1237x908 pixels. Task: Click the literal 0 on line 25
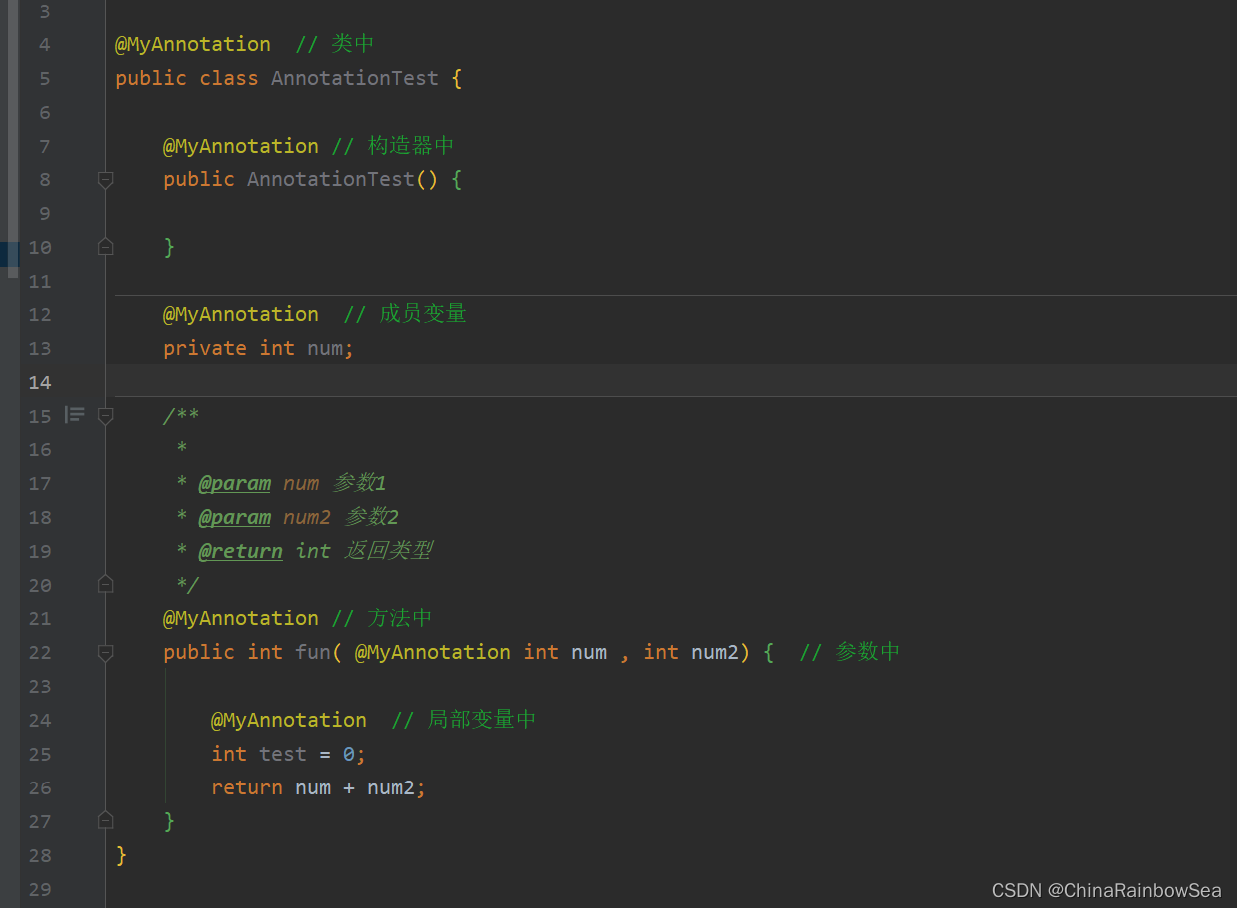[349, 754]
